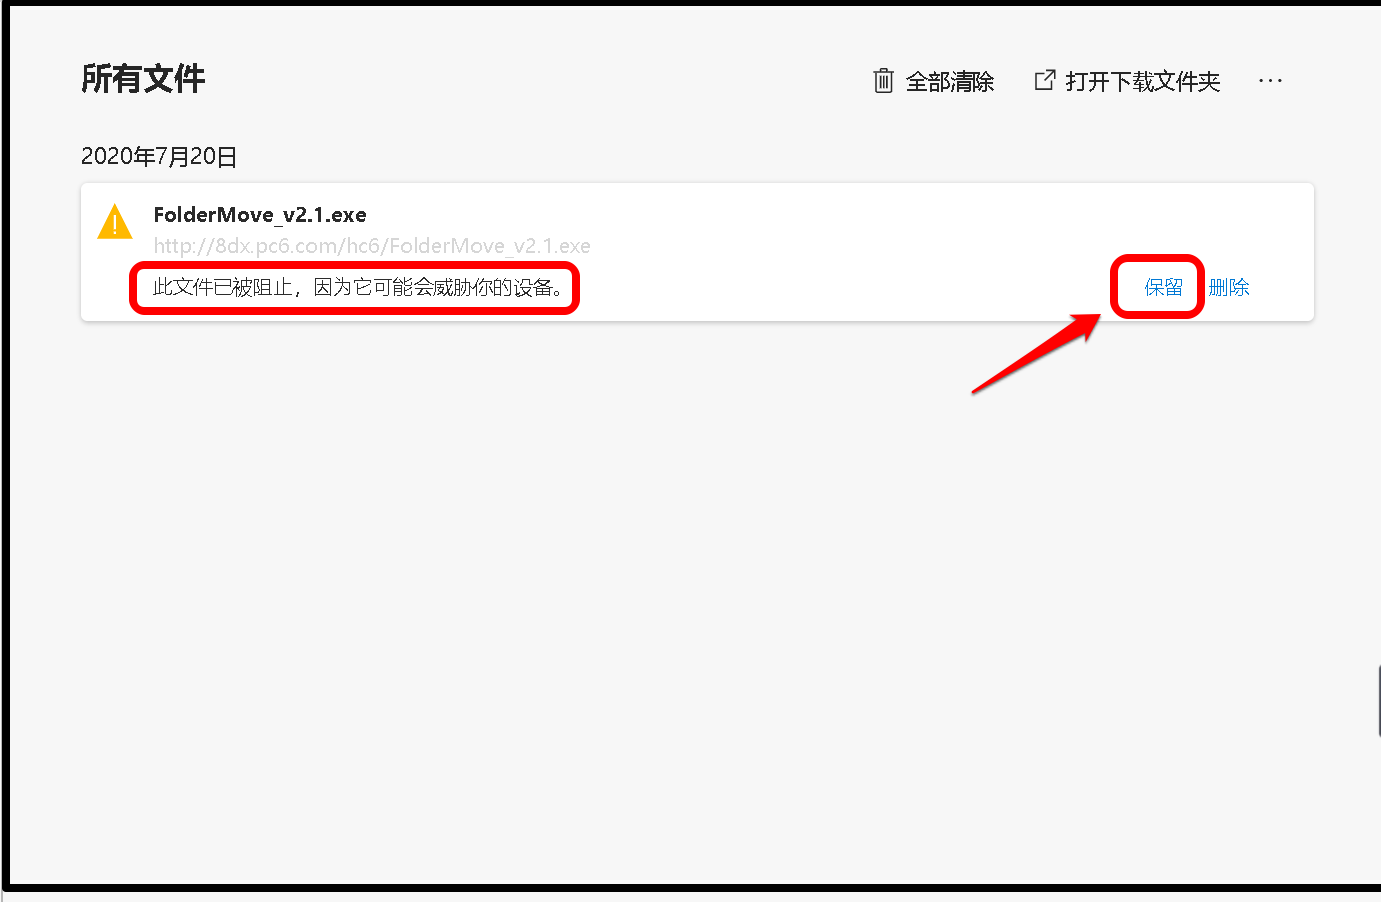
Task: Click the open-external icon beside 打开下载文件夹
Action: [1044, 80]
